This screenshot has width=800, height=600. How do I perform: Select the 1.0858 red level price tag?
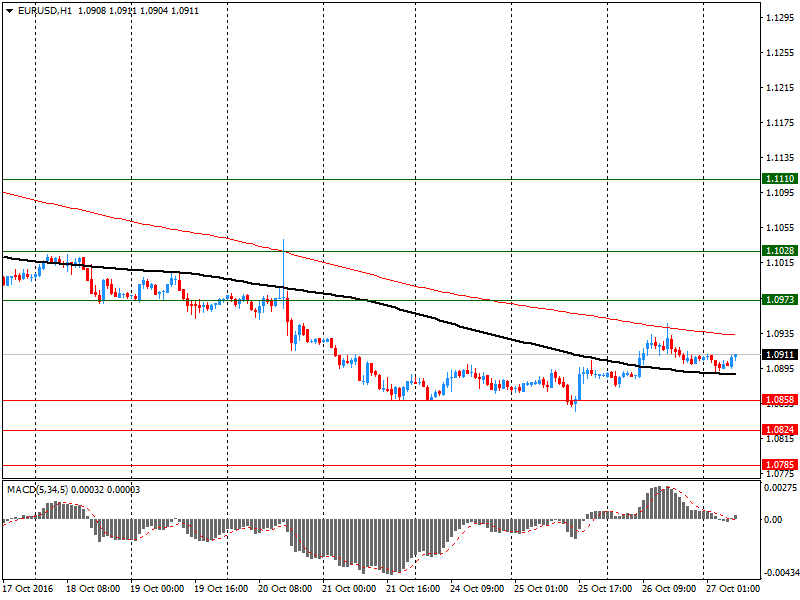click(x=780, y=400)
